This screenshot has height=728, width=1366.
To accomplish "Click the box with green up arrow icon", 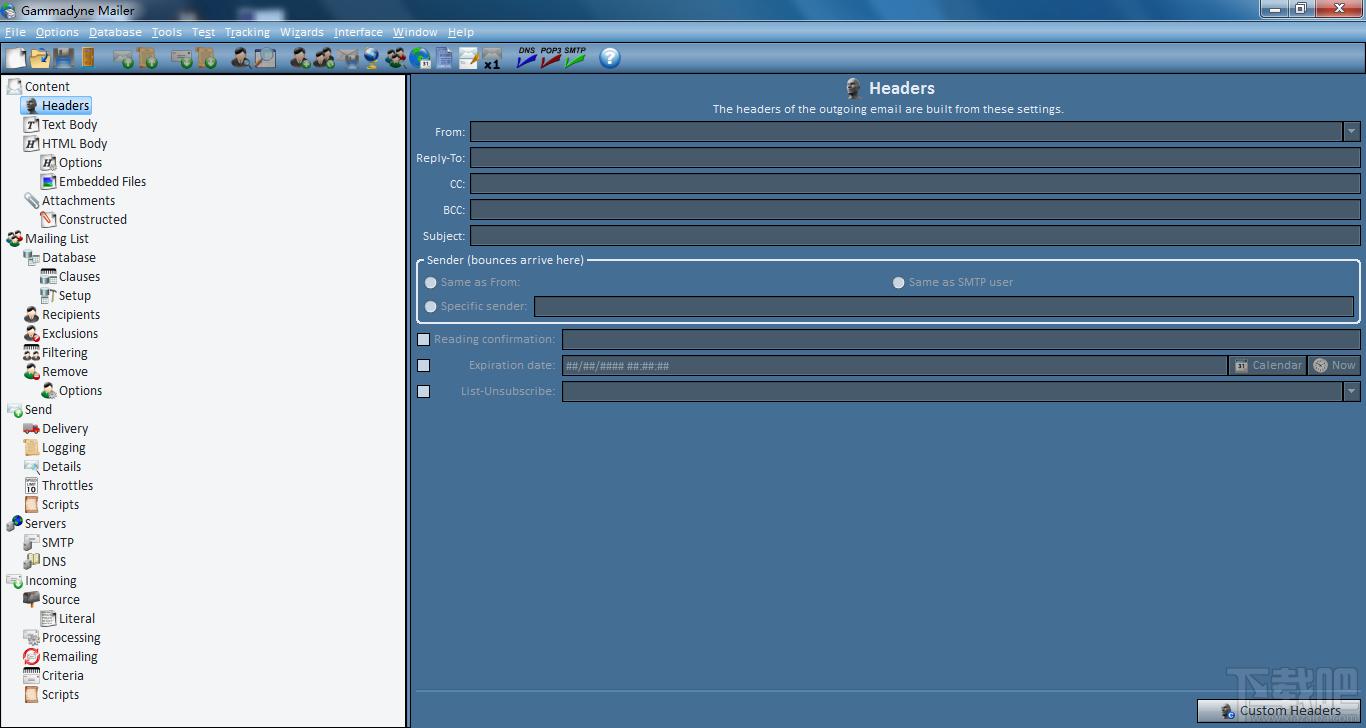I will tap(147, 58).
